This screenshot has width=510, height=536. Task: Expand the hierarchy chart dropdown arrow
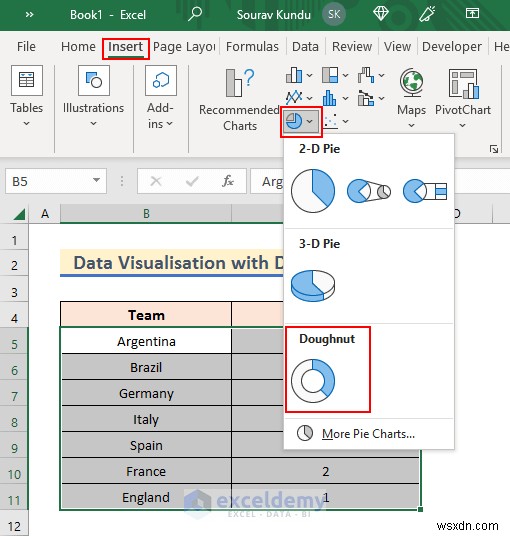click(346, 75)
